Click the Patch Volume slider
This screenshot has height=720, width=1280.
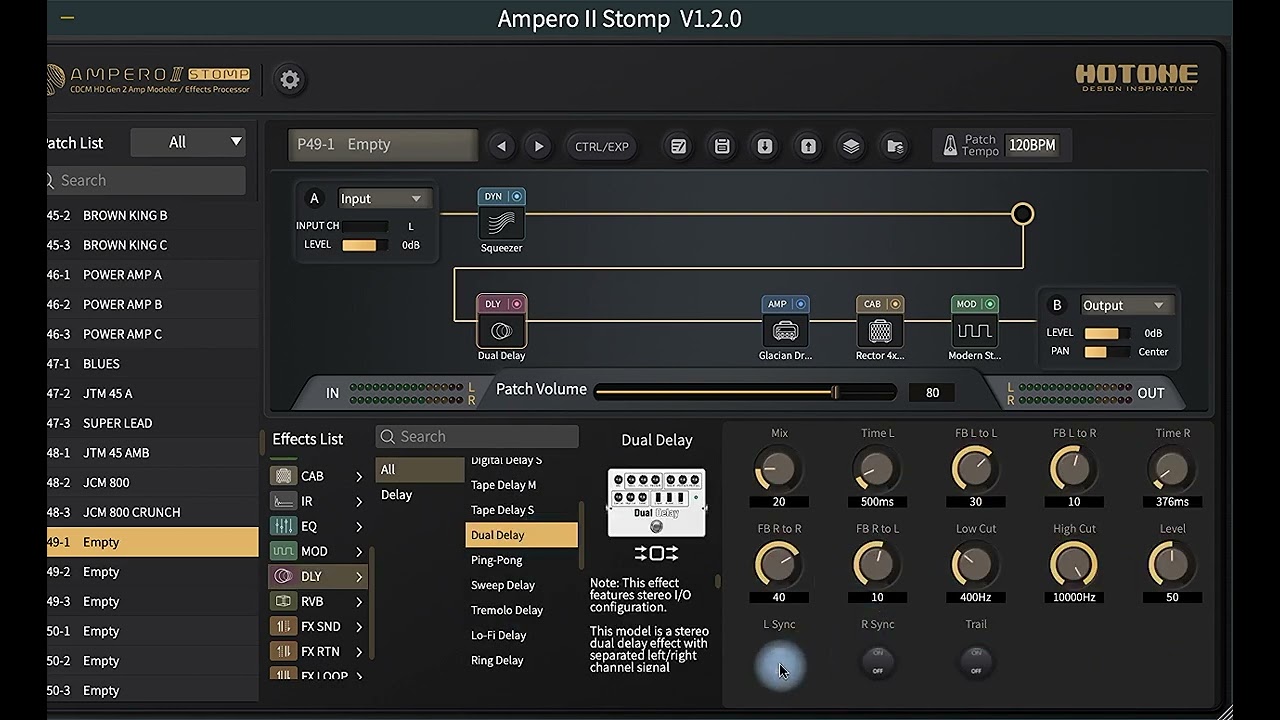tap(745, 393)
